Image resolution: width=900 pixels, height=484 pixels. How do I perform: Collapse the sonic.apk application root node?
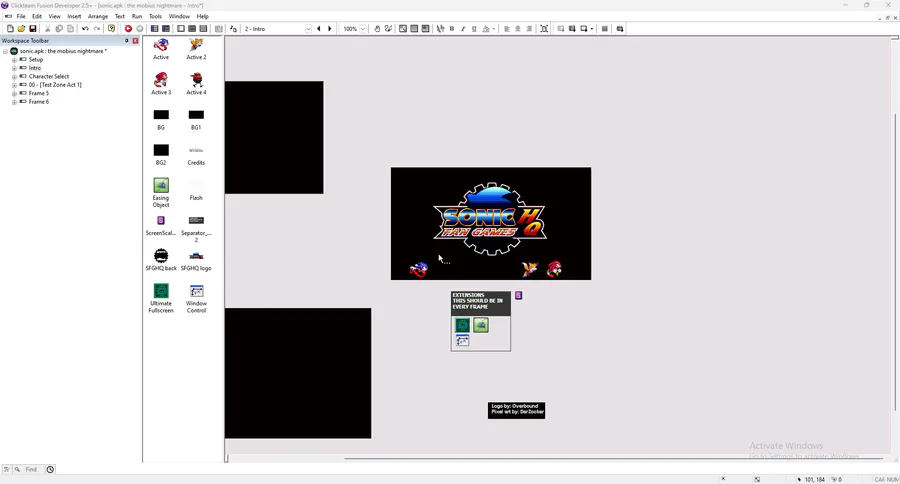coord(5,51)
